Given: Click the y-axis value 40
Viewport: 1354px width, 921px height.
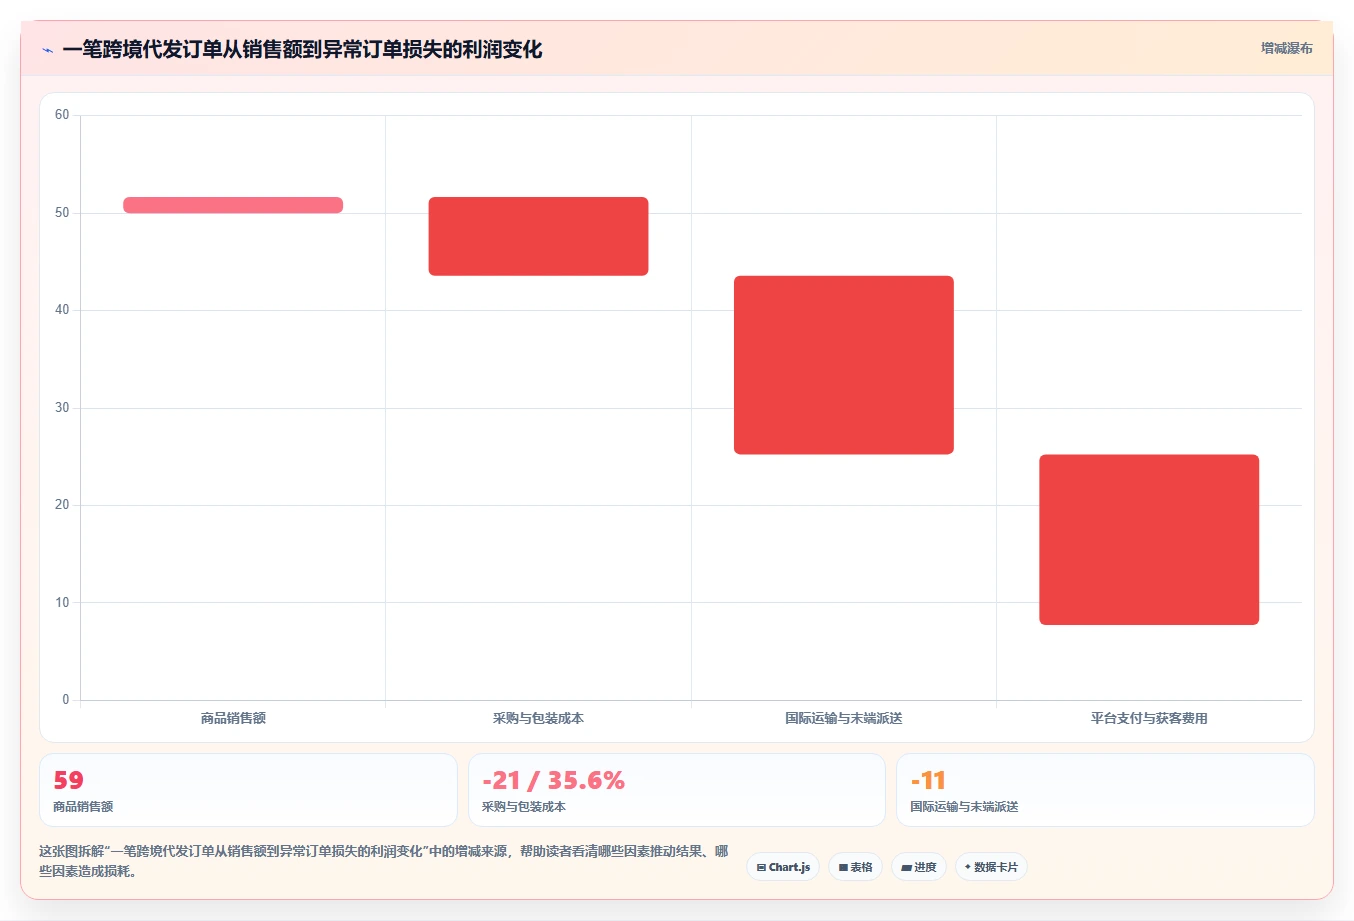Looking at the screenshot, I should 62,310.
